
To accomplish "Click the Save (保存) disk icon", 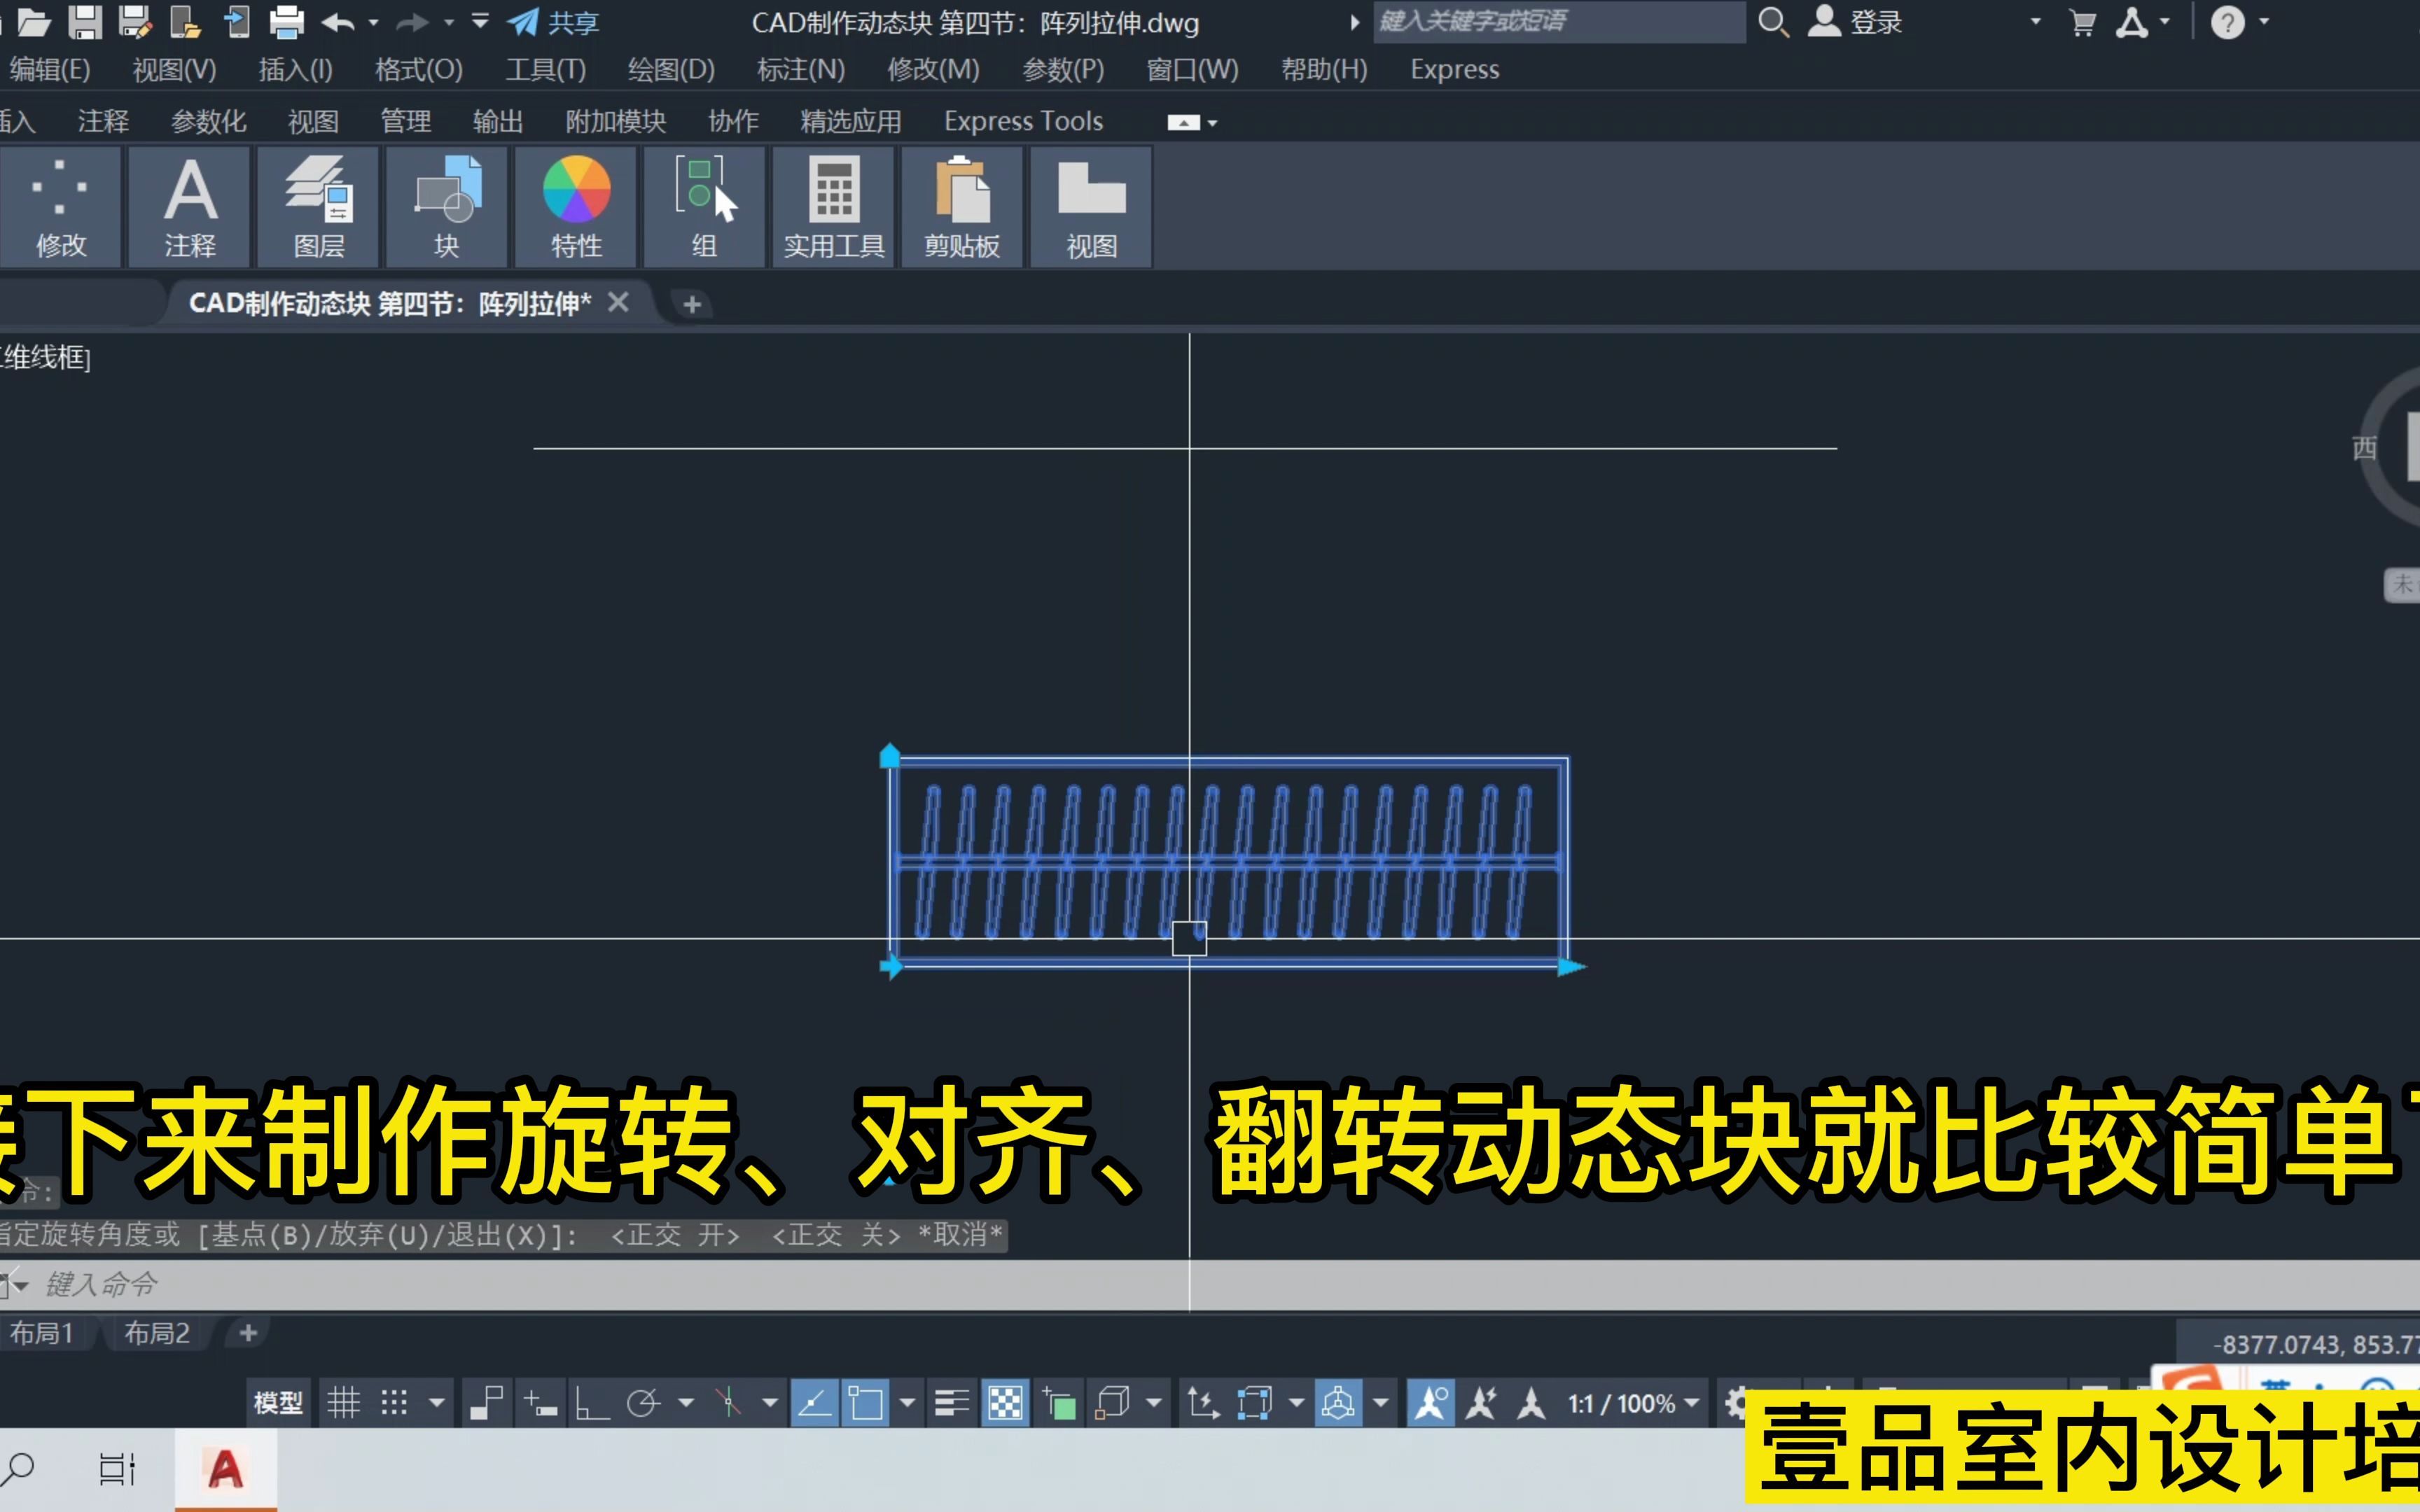I will click(x=86, y=22).
